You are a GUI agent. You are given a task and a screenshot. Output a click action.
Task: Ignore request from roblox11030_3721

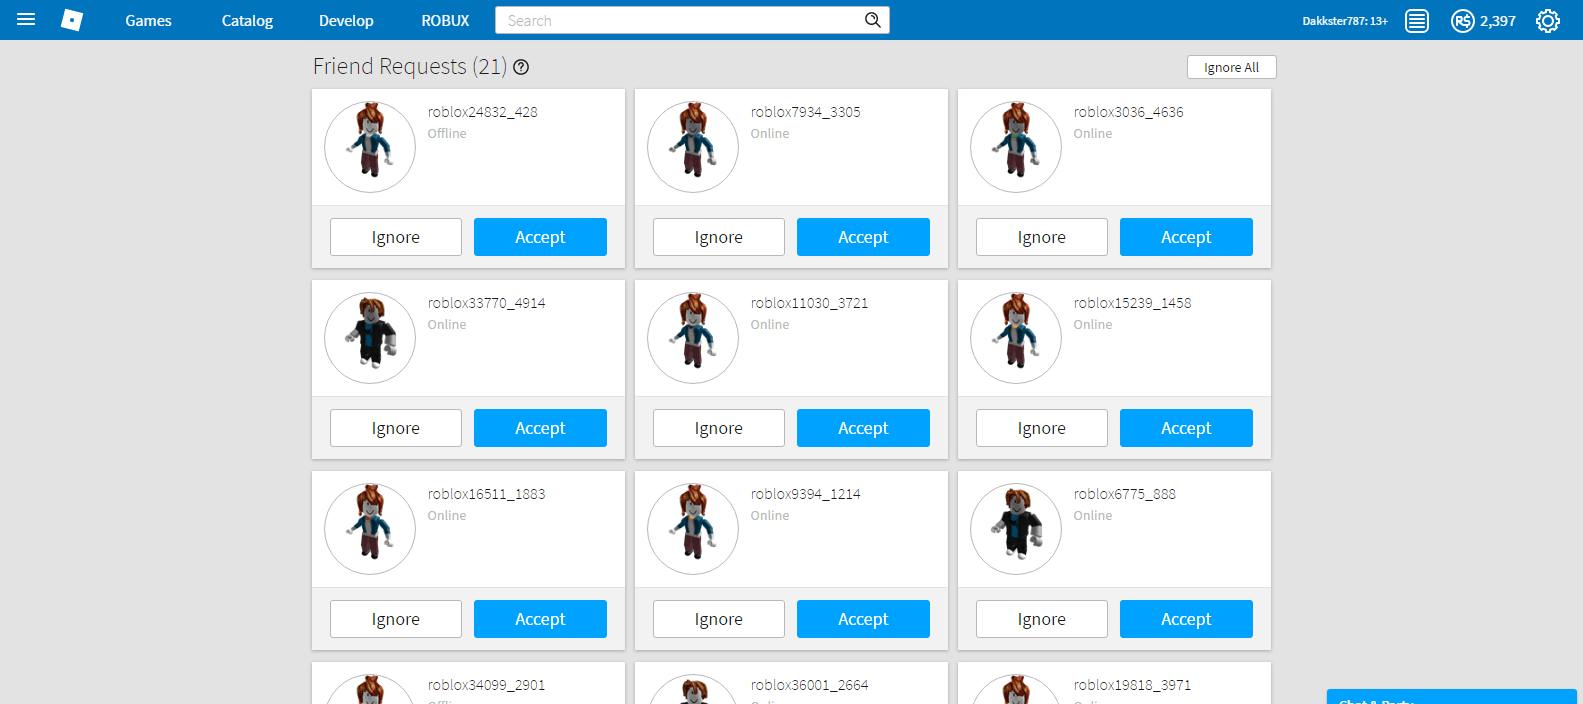pos(719,428)
